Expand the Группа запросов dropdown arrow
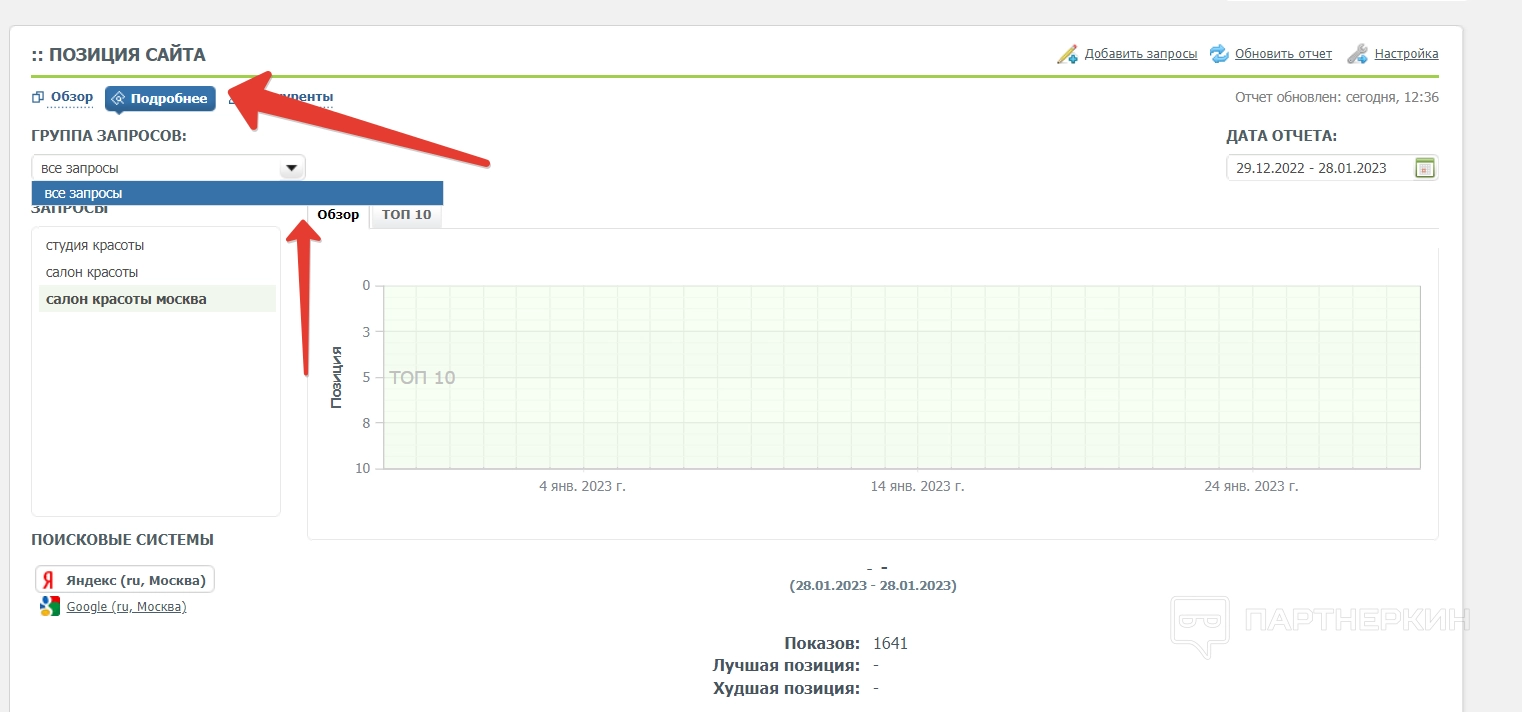Image resolution: width=1522 pixels, height=712 pixels. 291,168
